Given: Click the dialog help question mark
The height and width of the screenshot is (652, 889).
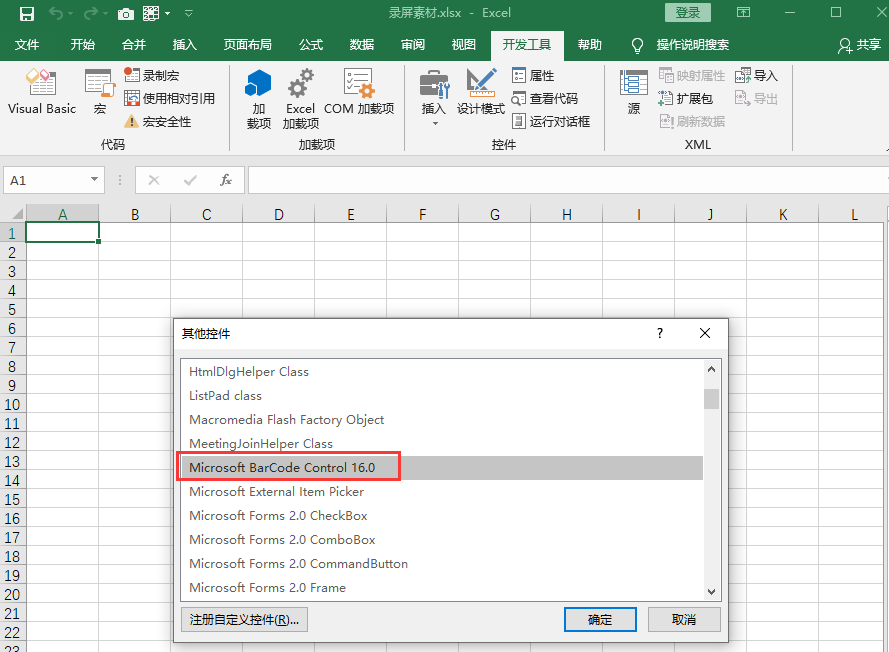Looking at the screenshot, I should 659,333.
